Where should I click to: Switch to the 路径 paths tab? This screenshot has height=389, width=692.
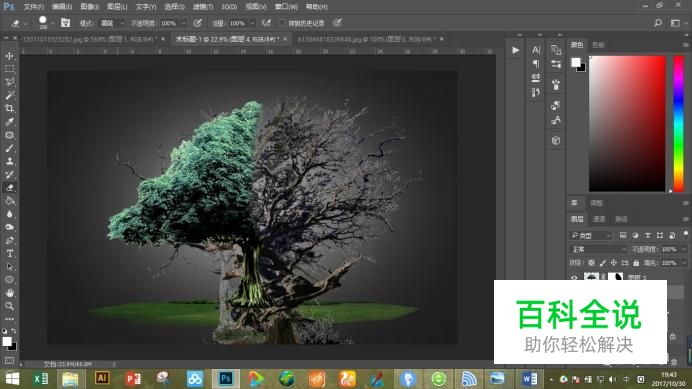click(x=621, y=219)
